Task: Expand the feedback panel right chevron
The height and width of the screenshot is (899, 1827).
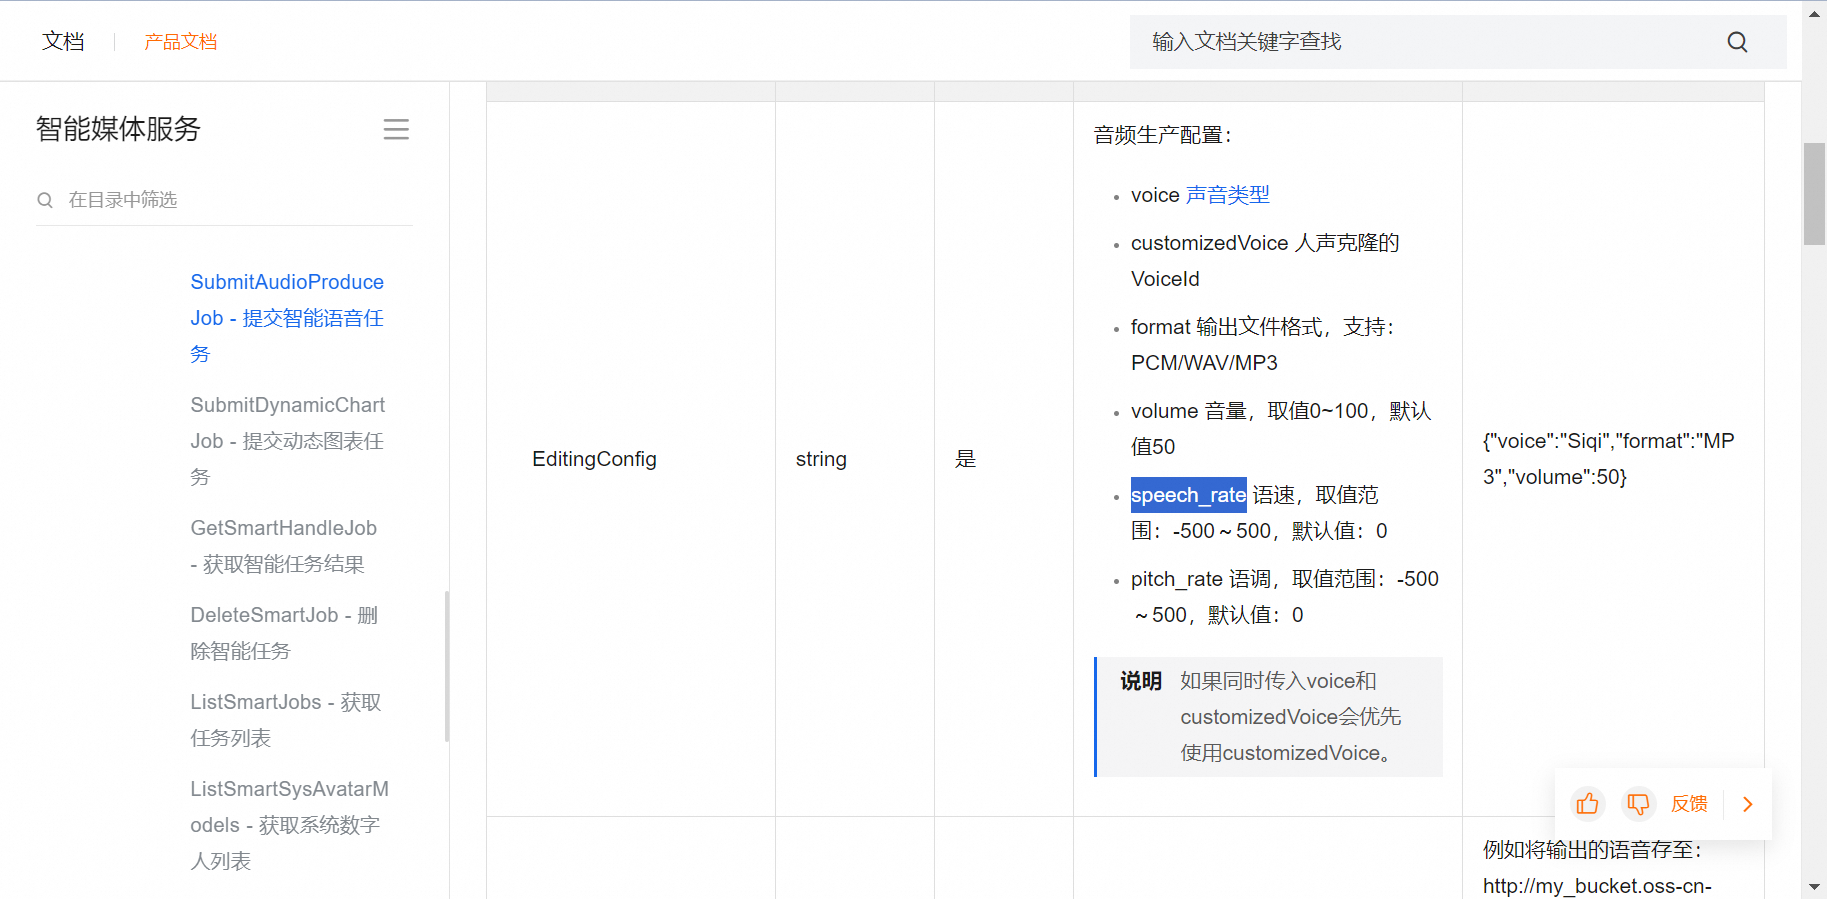Action: point(1748,804)
